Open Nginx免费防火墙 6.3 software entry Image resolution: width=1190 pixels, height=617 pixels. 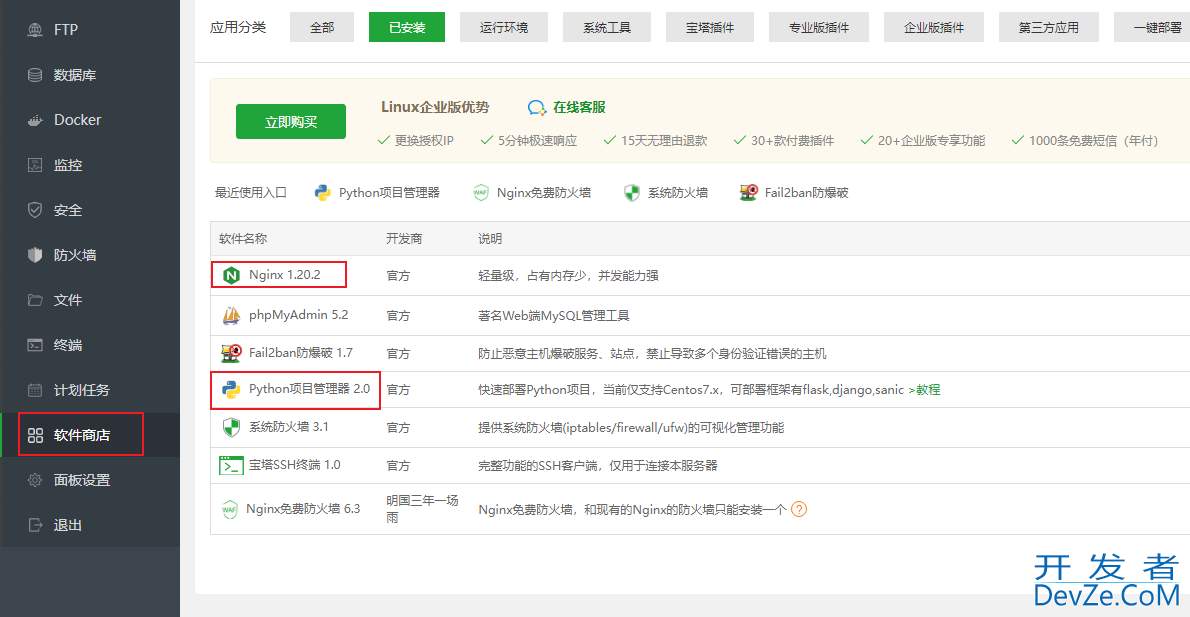303,508
